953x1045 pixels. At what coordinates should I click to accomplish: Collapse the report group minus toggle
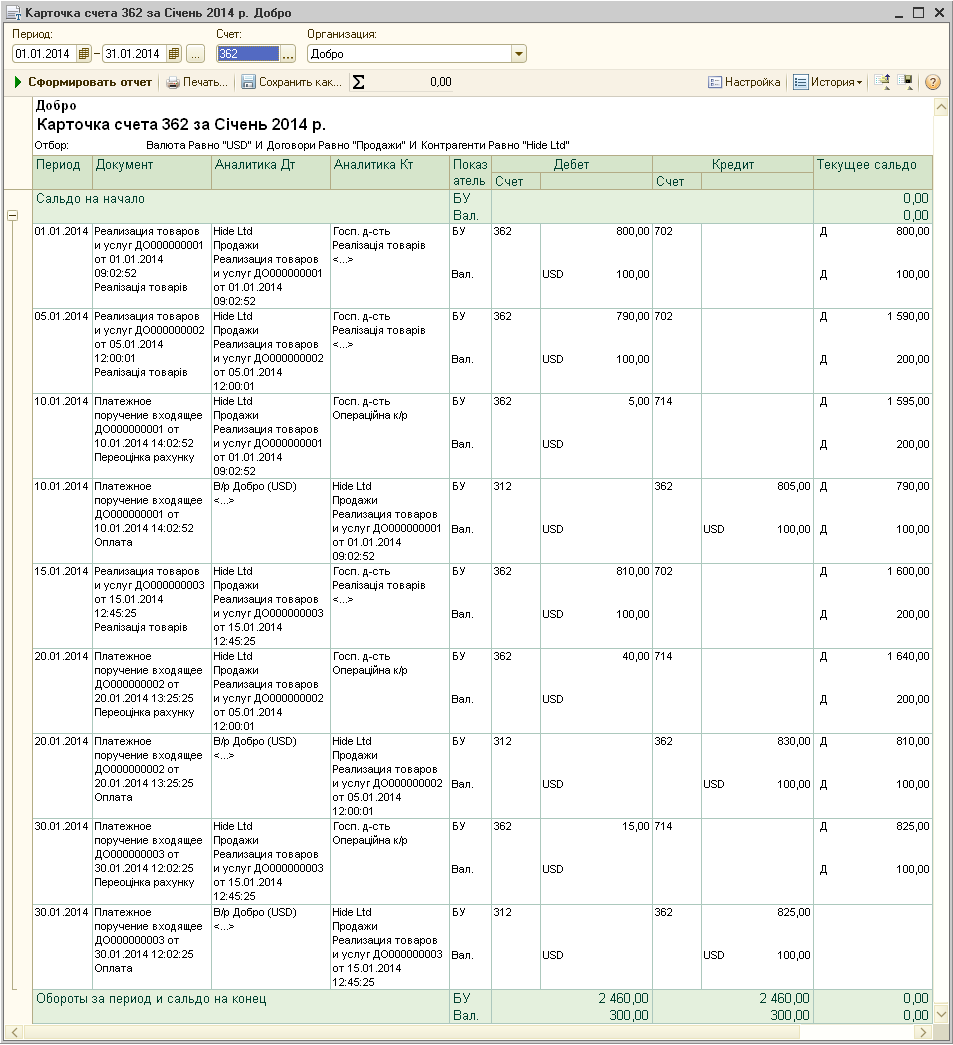[x=12, y=215]
